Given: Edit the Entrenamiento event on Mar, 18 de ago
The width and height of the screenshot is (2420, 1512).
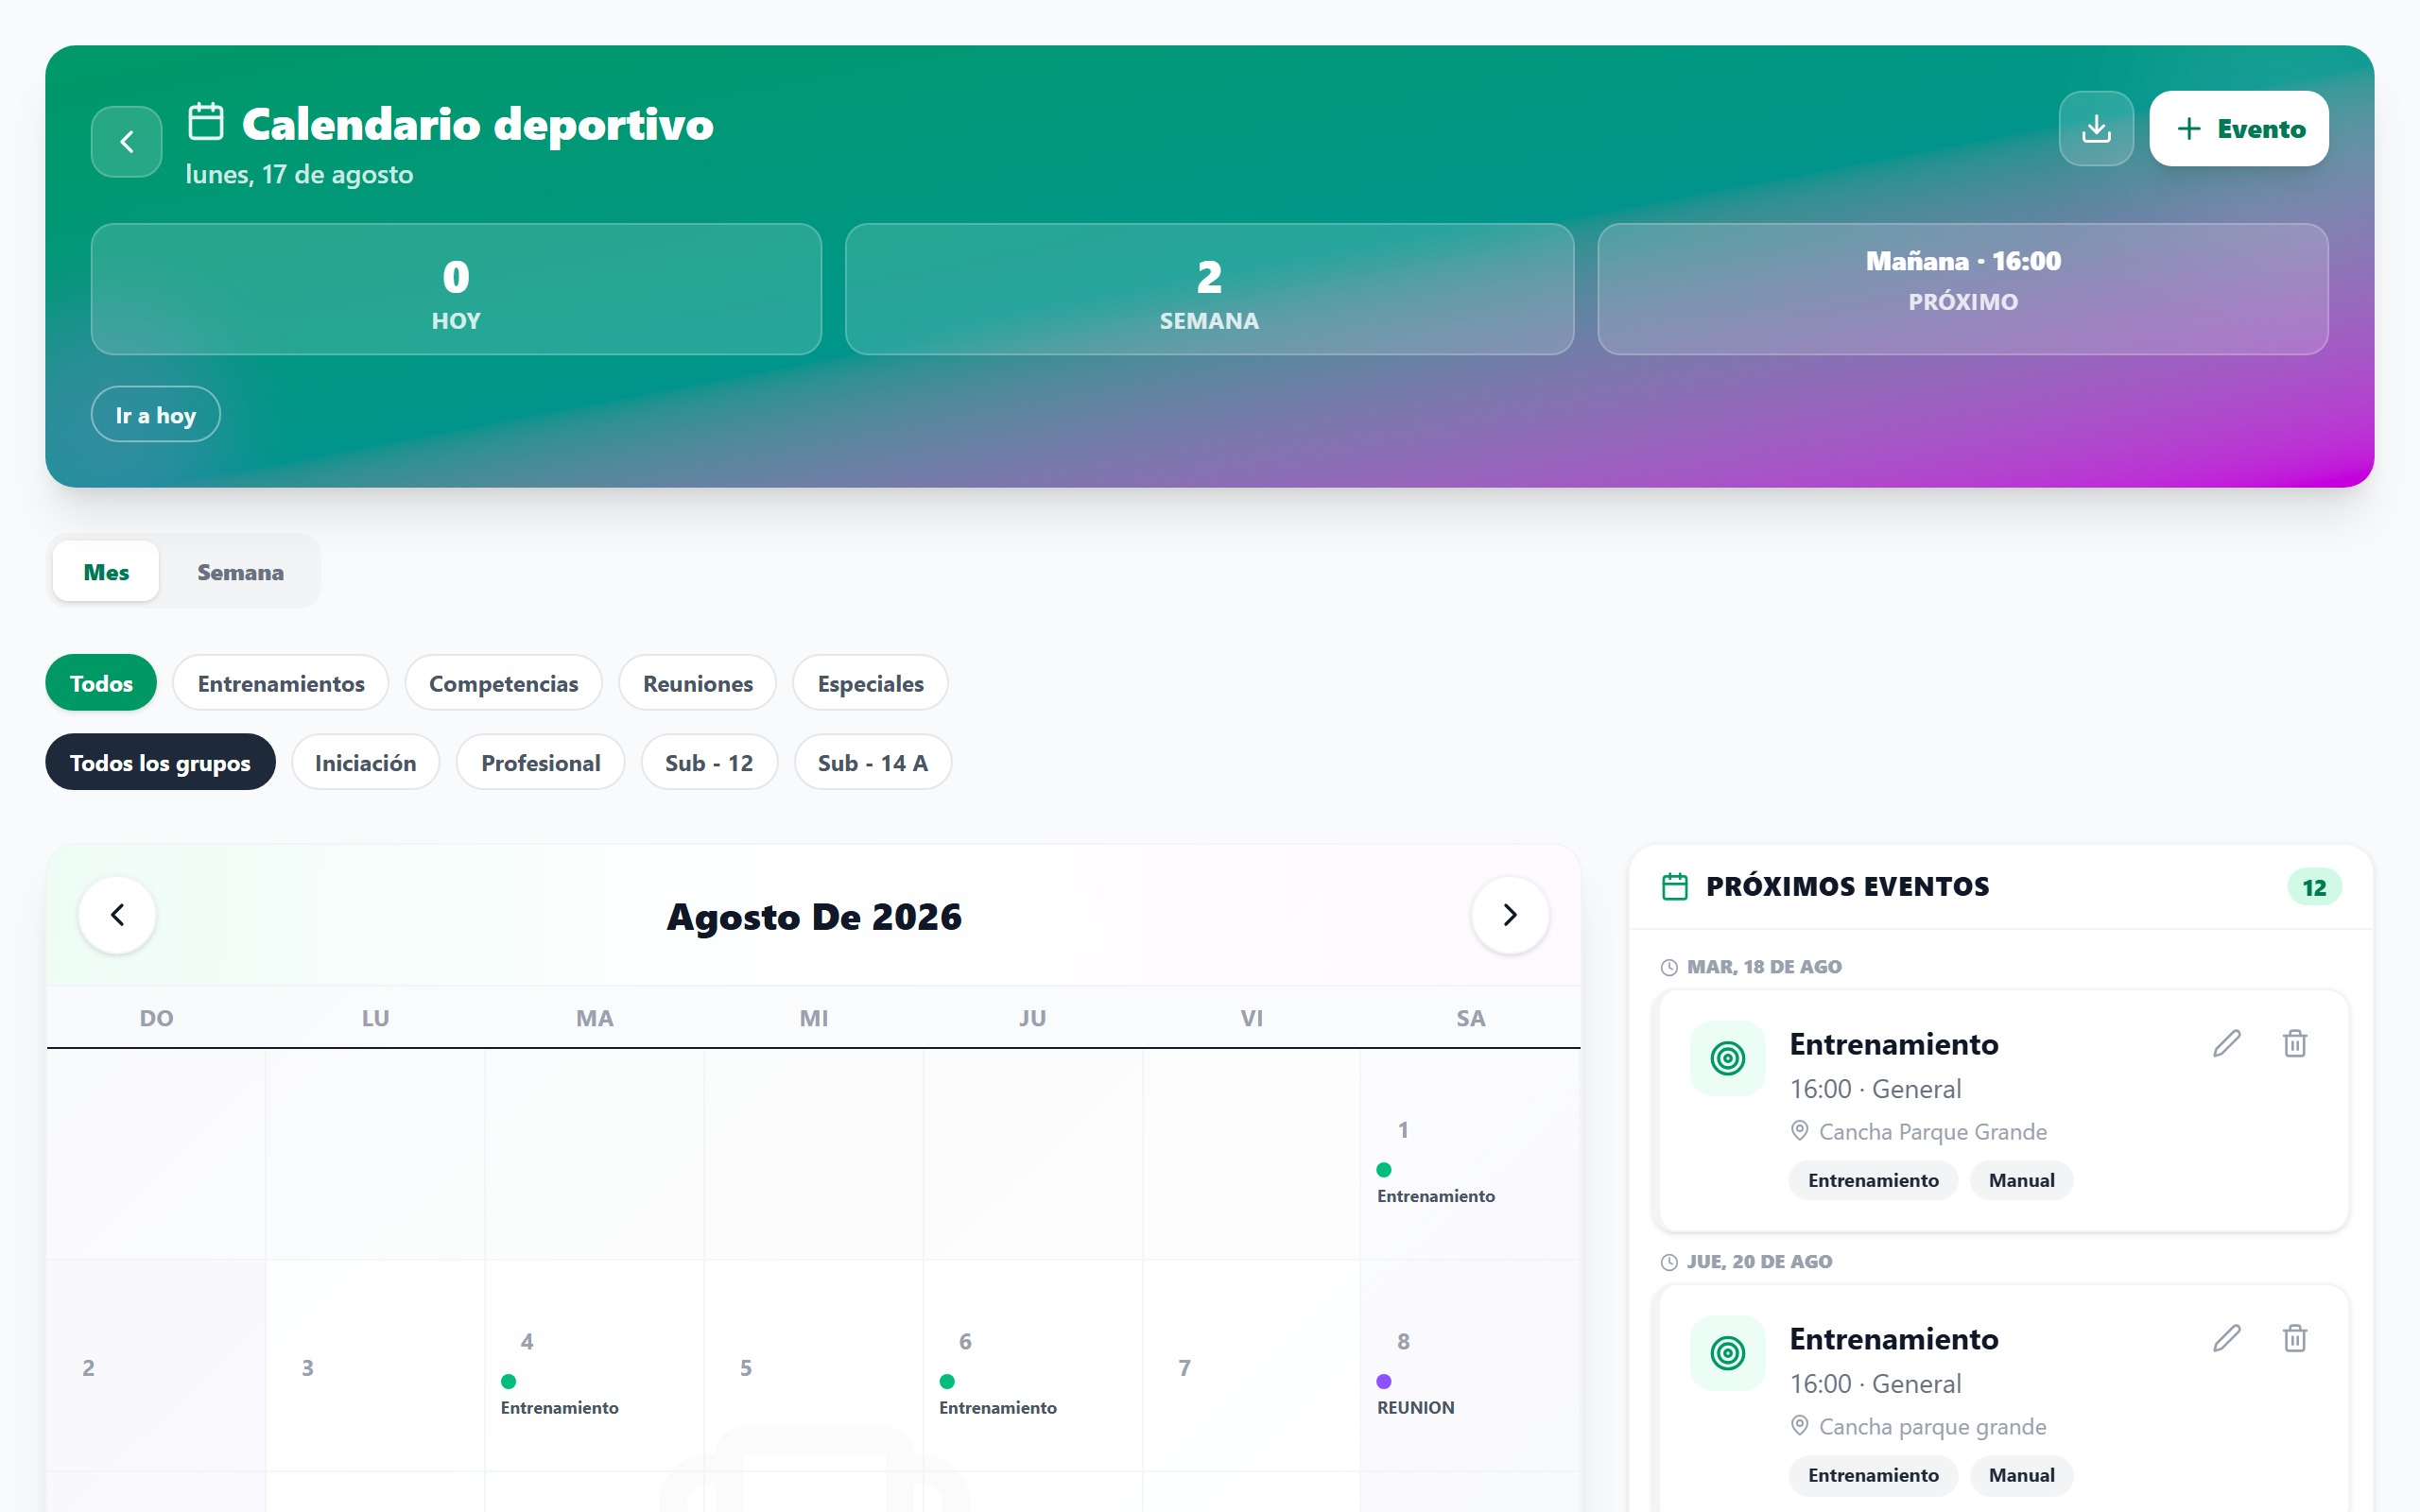Looking at the screenshot, I should pyautogui.click(x=2227, y=1043).
